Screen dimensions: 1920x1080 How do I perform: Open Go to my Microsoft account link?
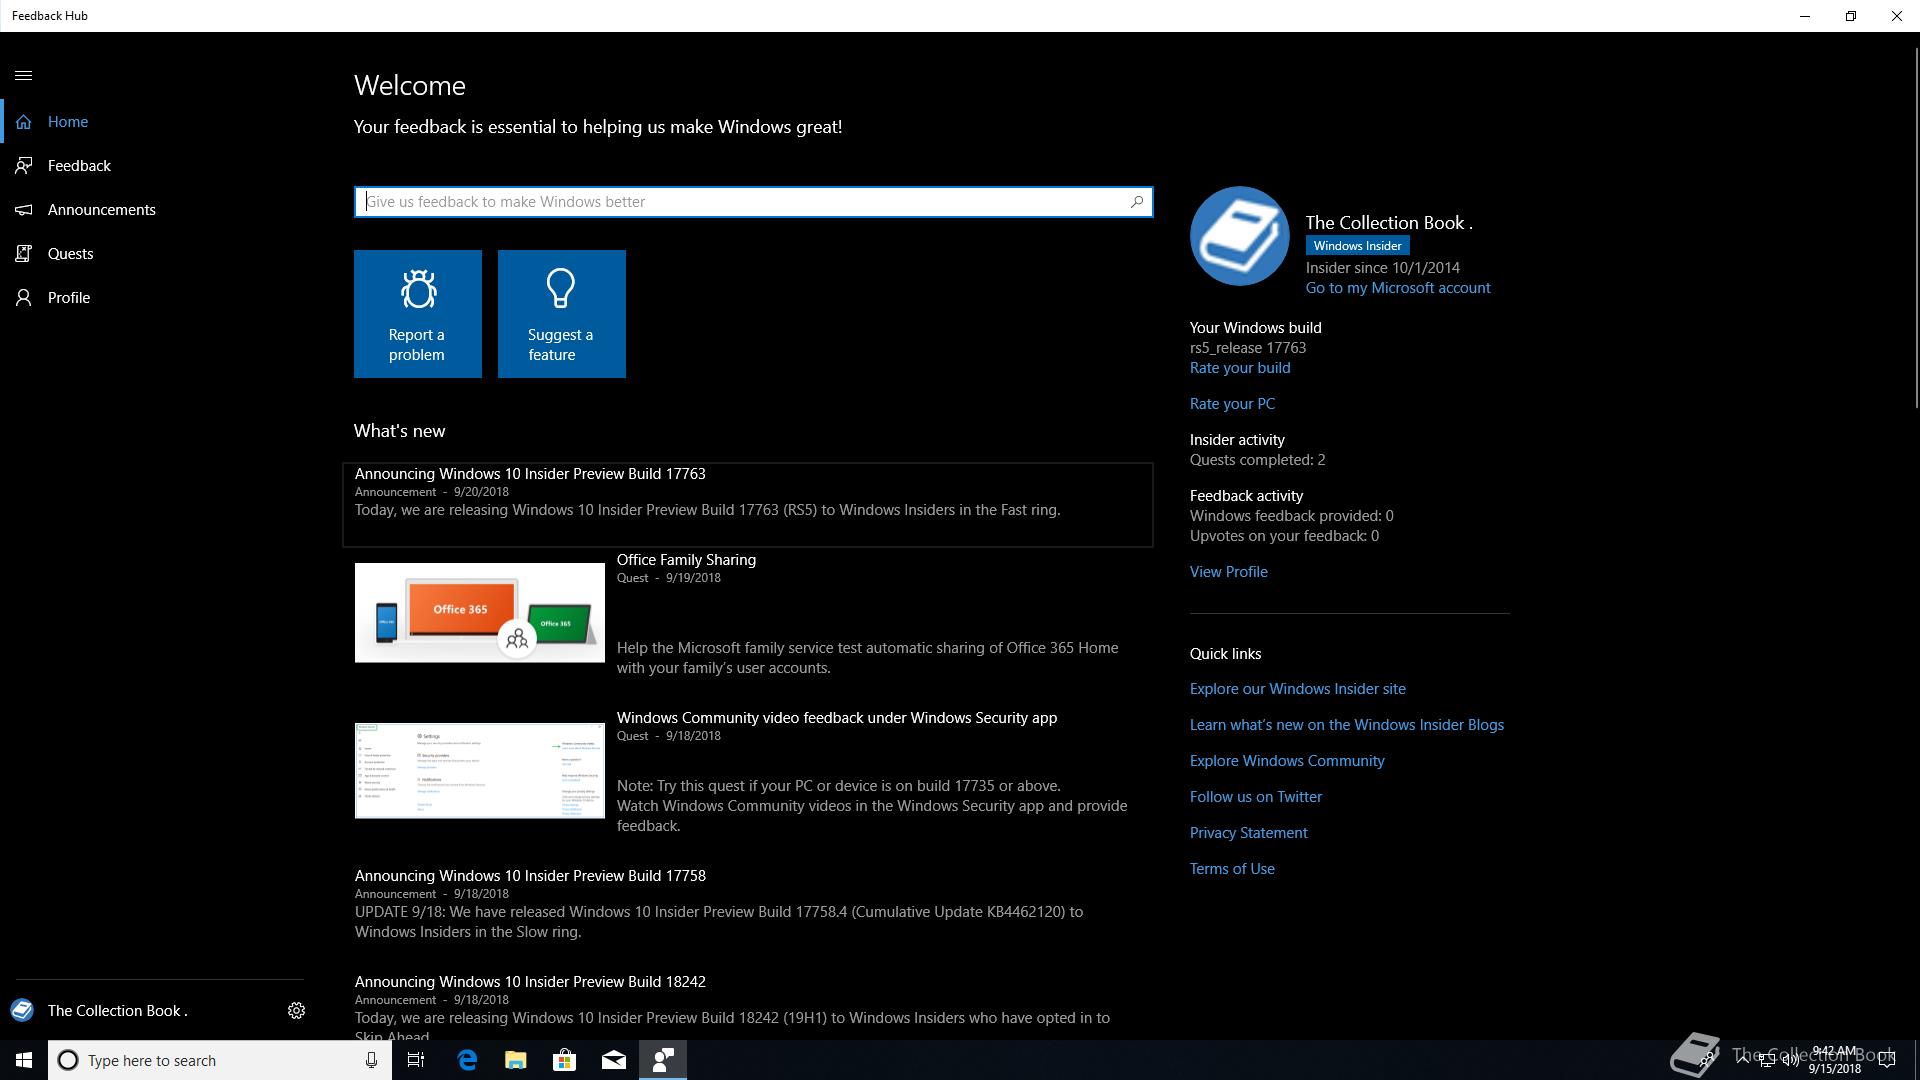(1398, 288)
